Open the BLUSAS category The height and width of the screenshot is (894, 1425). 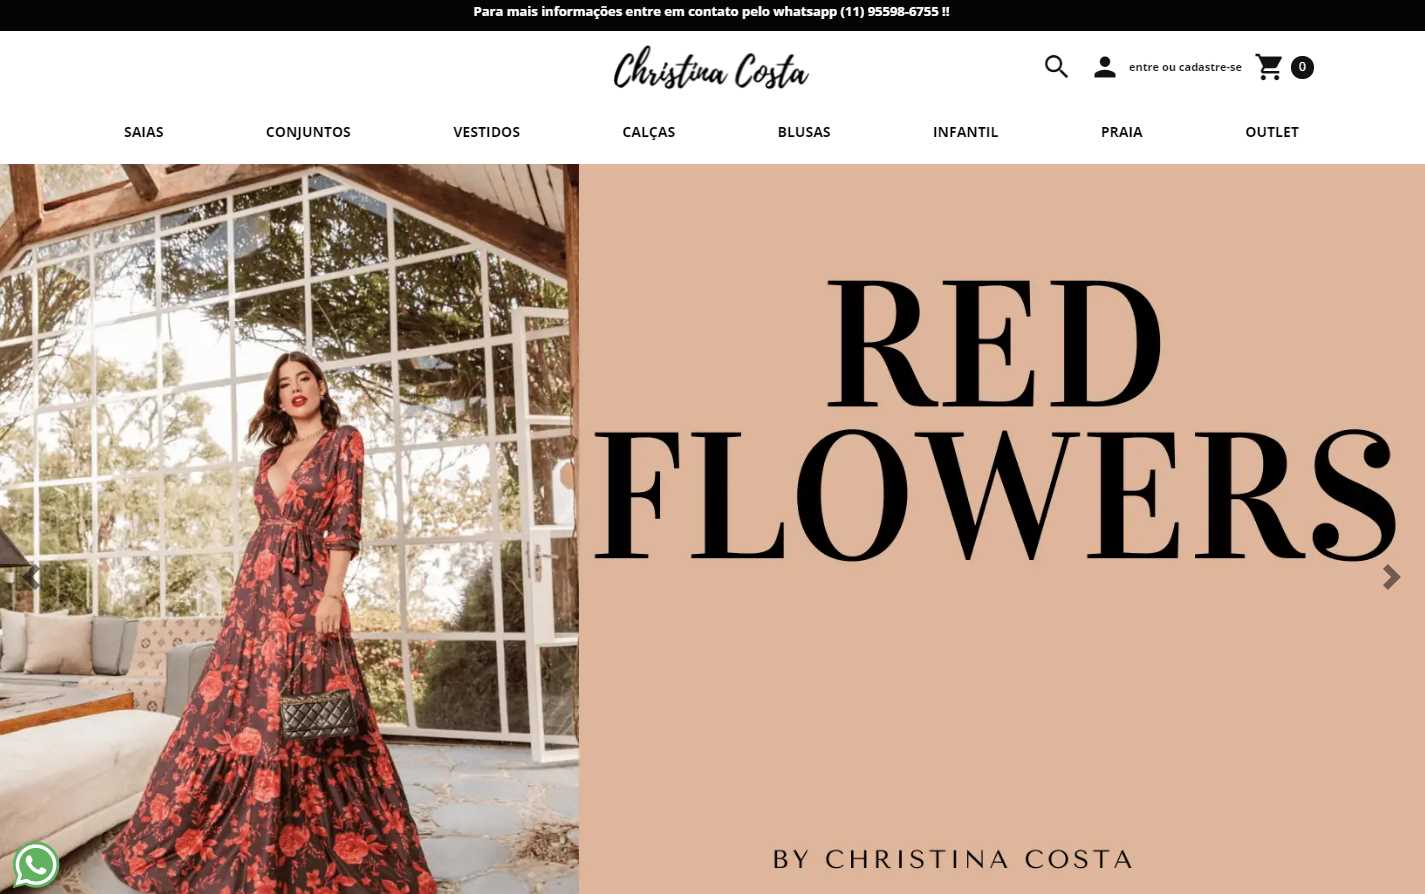(804, 132)
